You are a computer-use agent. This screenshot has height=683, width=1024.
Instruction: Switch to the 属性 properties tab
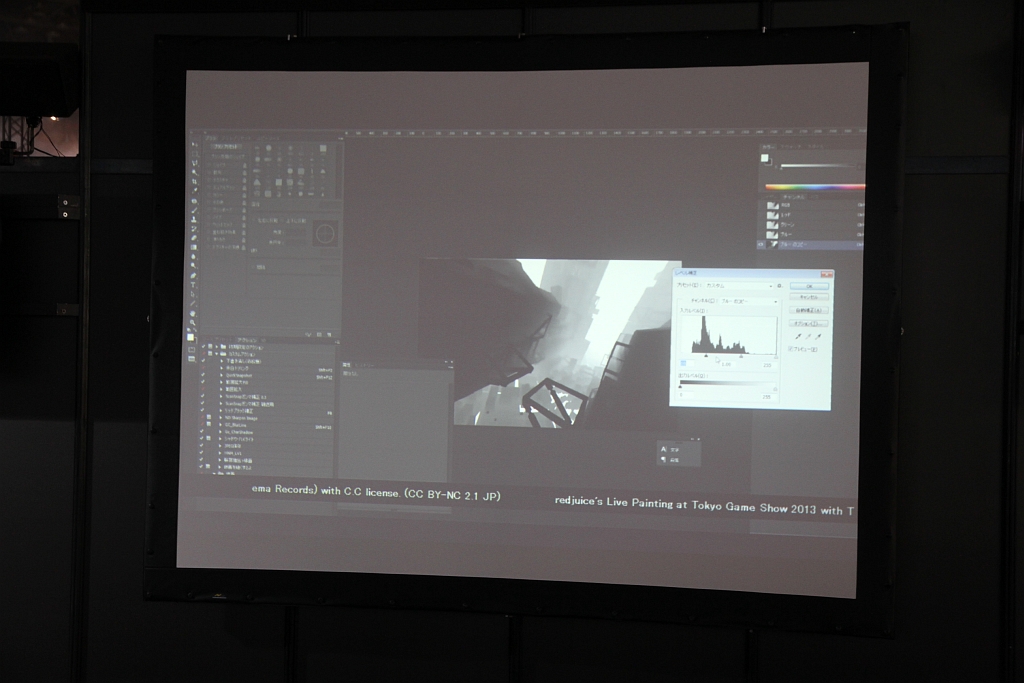coord(347,365)
